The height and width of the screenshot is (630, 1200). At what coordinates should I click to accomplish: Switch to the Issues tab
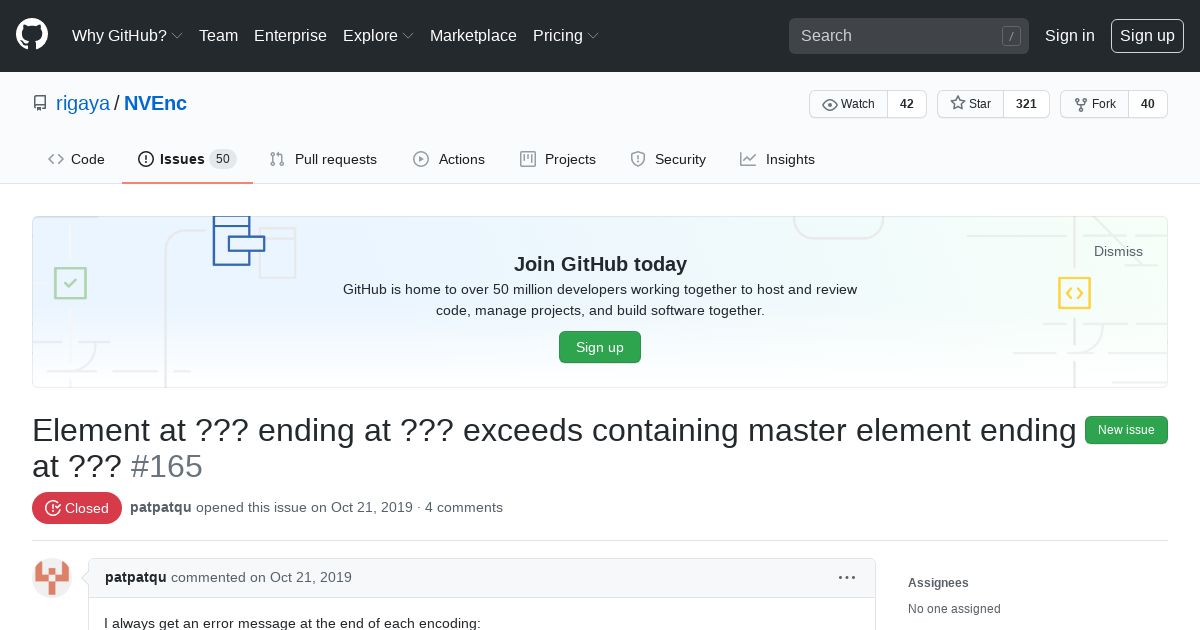pyautogui.click(x=187, y=159)
